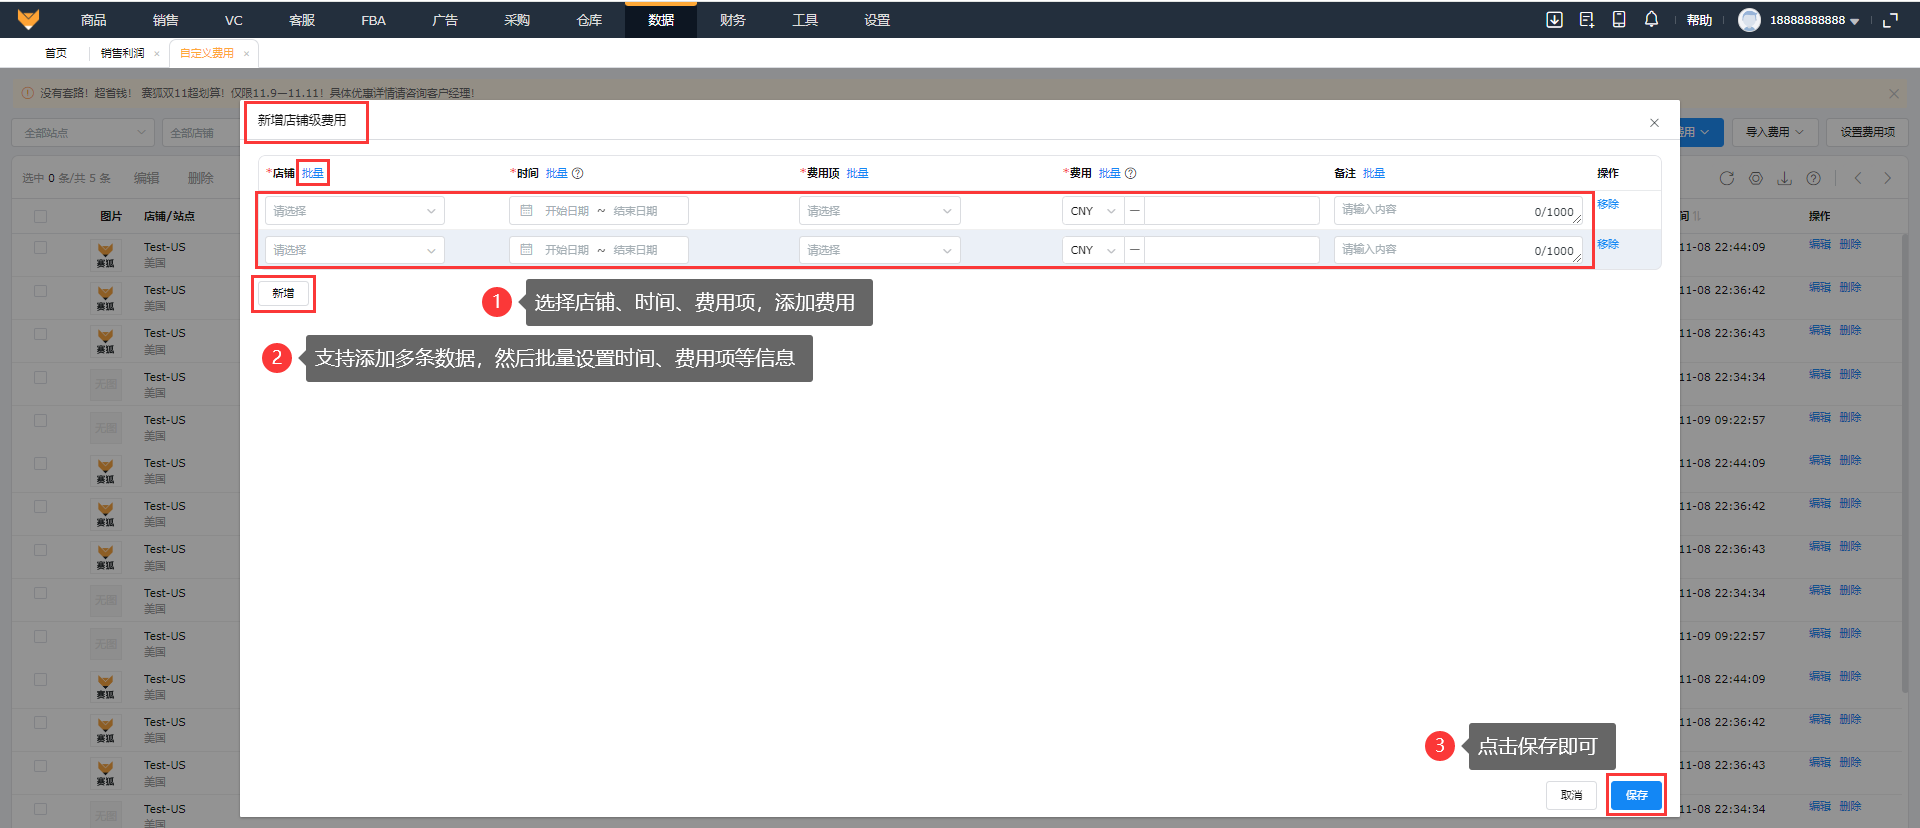Click the second row fee amount input

tap(1232, 250)
